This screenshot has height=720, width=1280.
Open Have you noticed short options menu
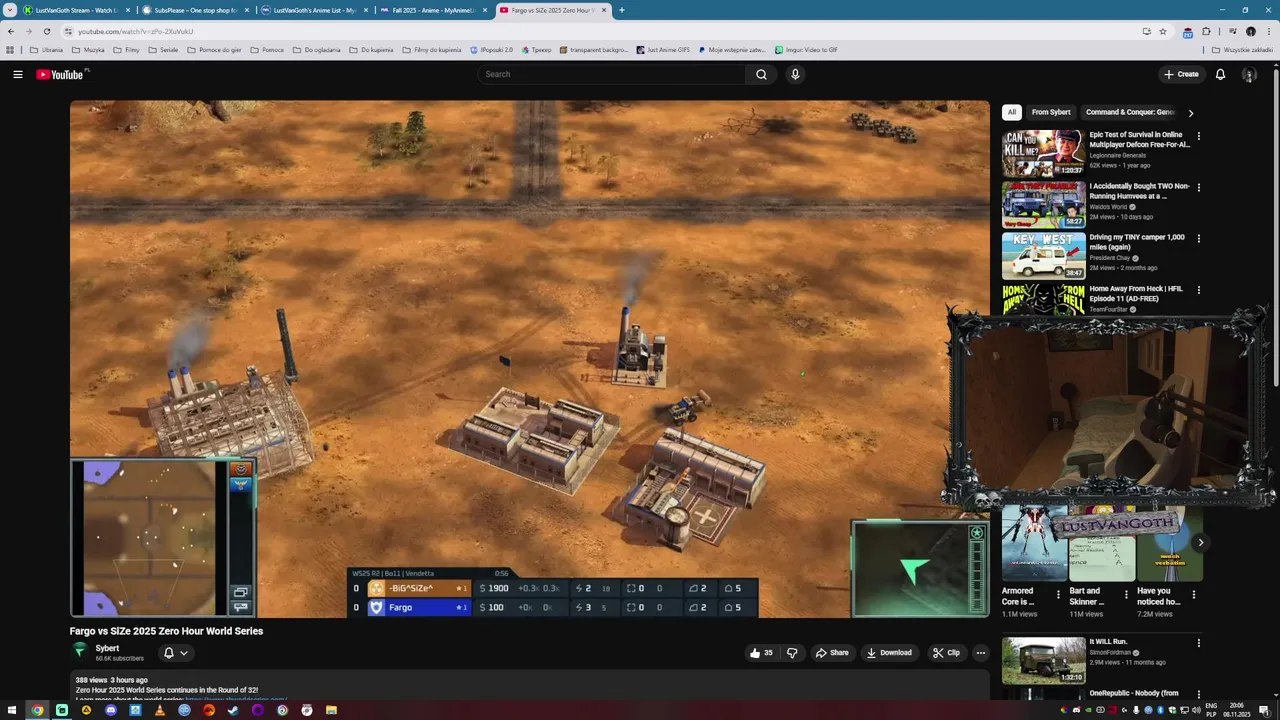(x=1193, y=594)
